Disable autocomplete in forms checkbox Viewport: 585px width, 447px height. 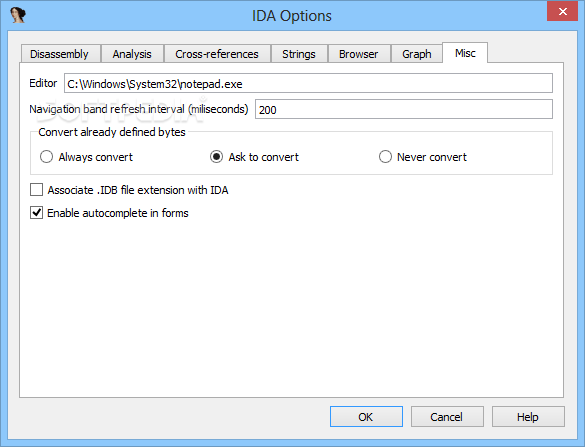click(x=36, y=213)
